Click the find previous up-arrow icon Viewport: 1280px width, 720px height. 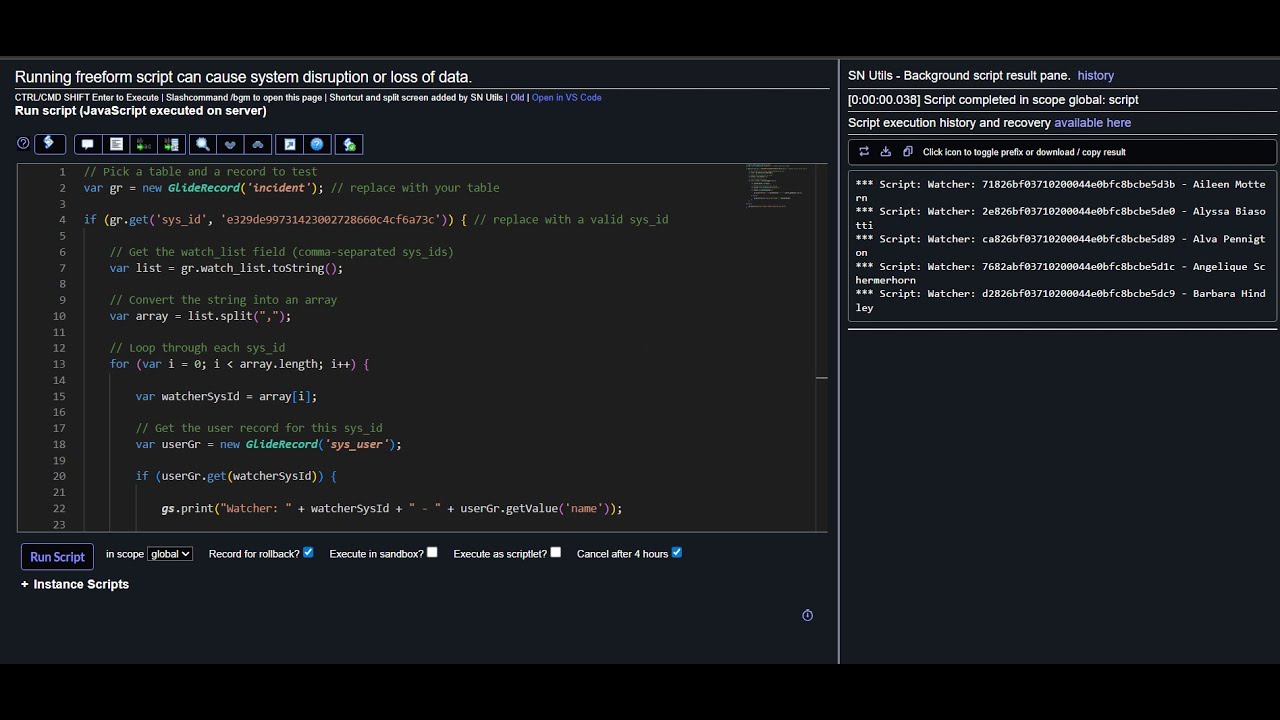coord(258,144)
